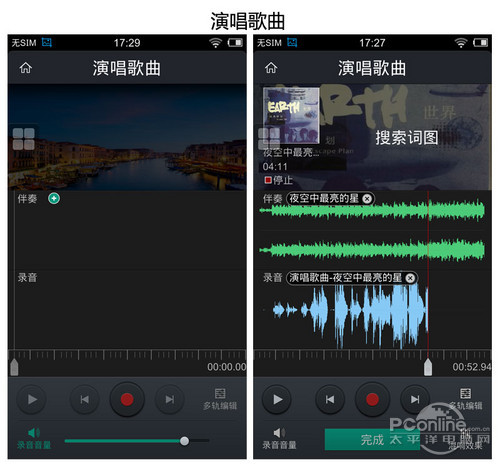This screenshot has height=465, width=500.
Task: Remove the 夜空中最亮的星 accompaniment track
Action: [x=367, y=199]
